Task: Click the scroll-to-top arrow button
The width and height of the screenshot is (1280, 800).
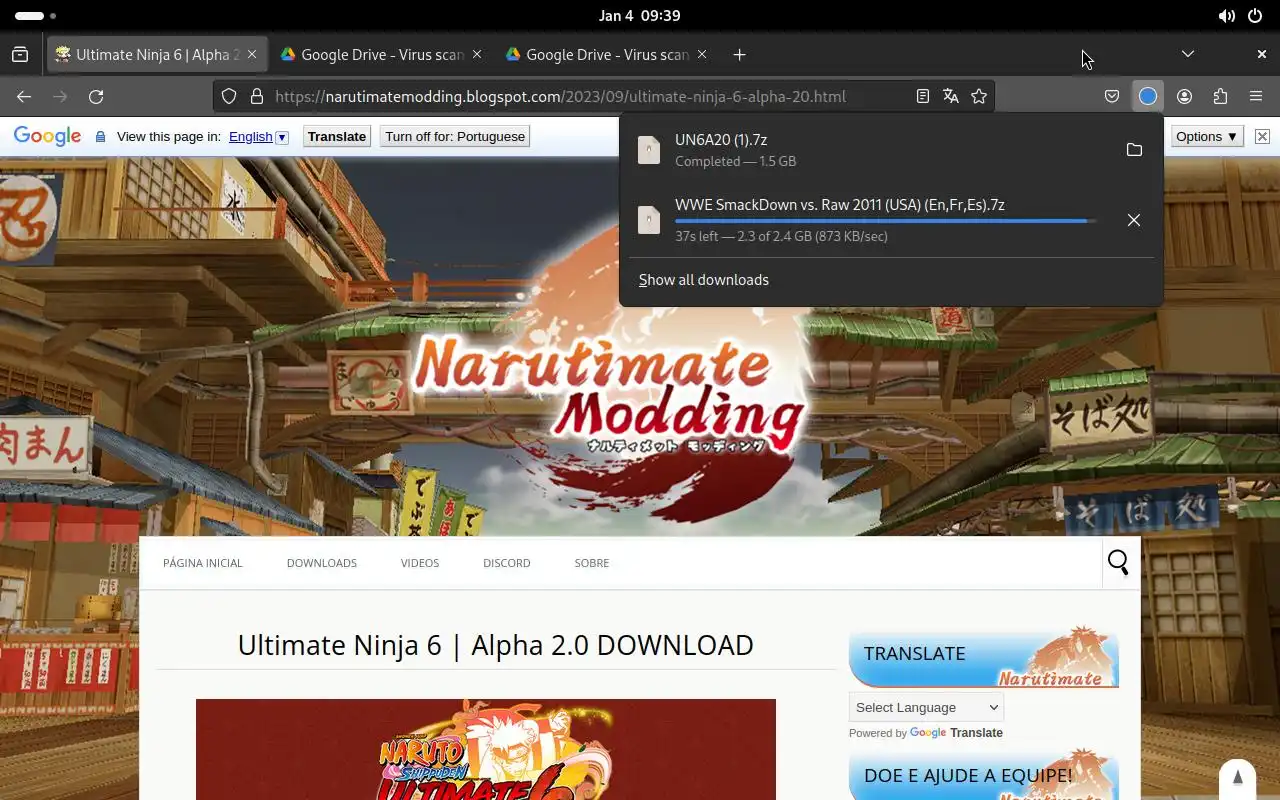Action: [x=1237, y=779]
